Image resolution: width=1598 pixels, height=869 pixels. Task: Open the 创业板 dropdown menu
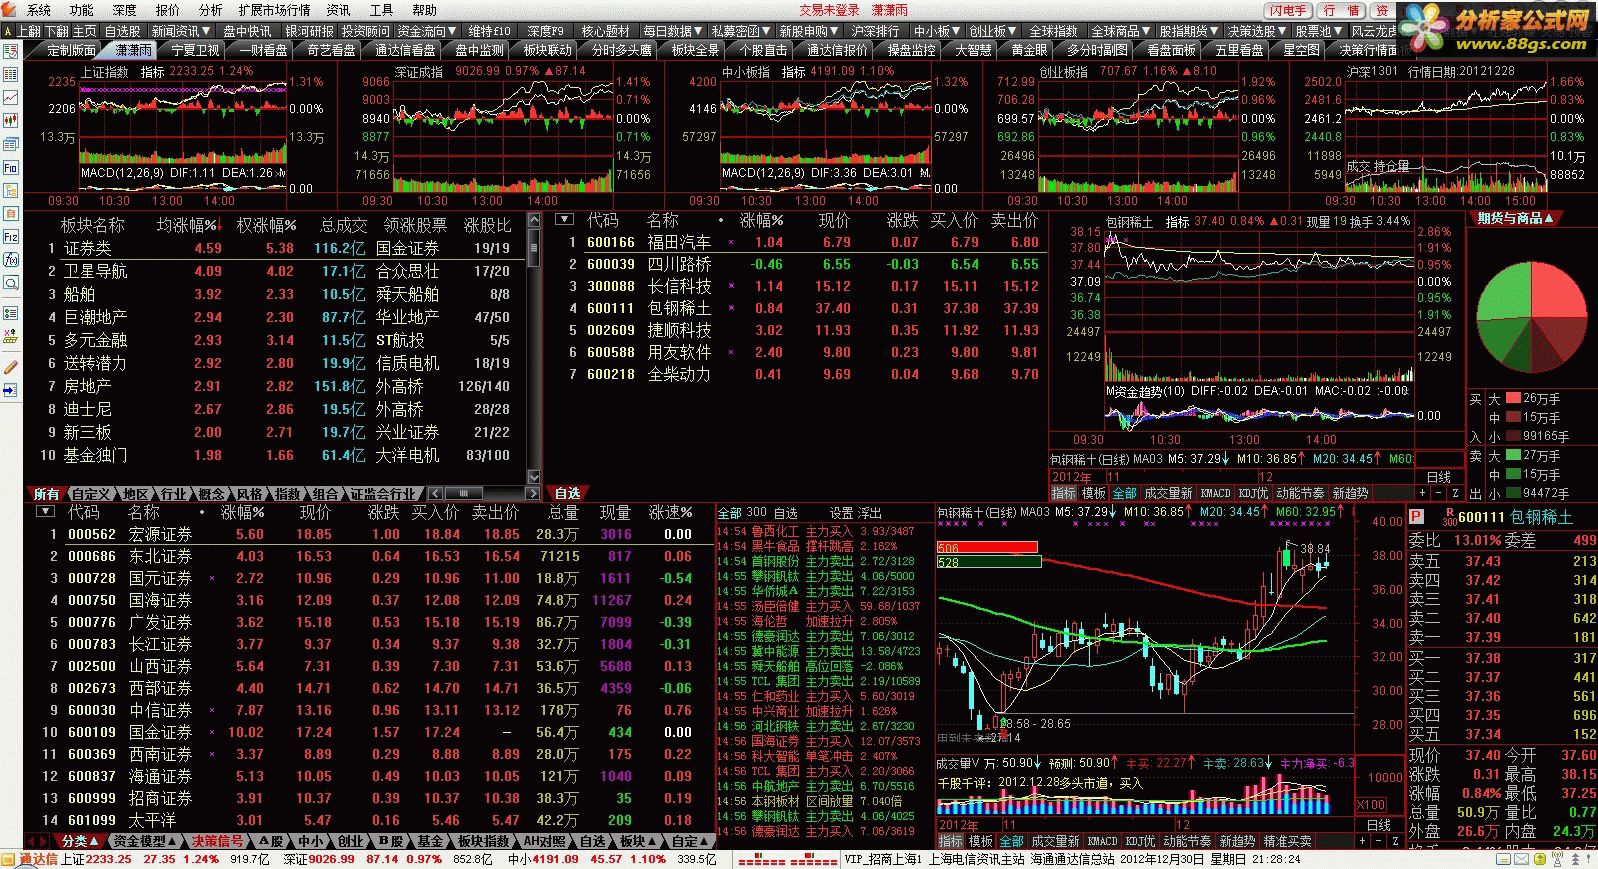993,31
